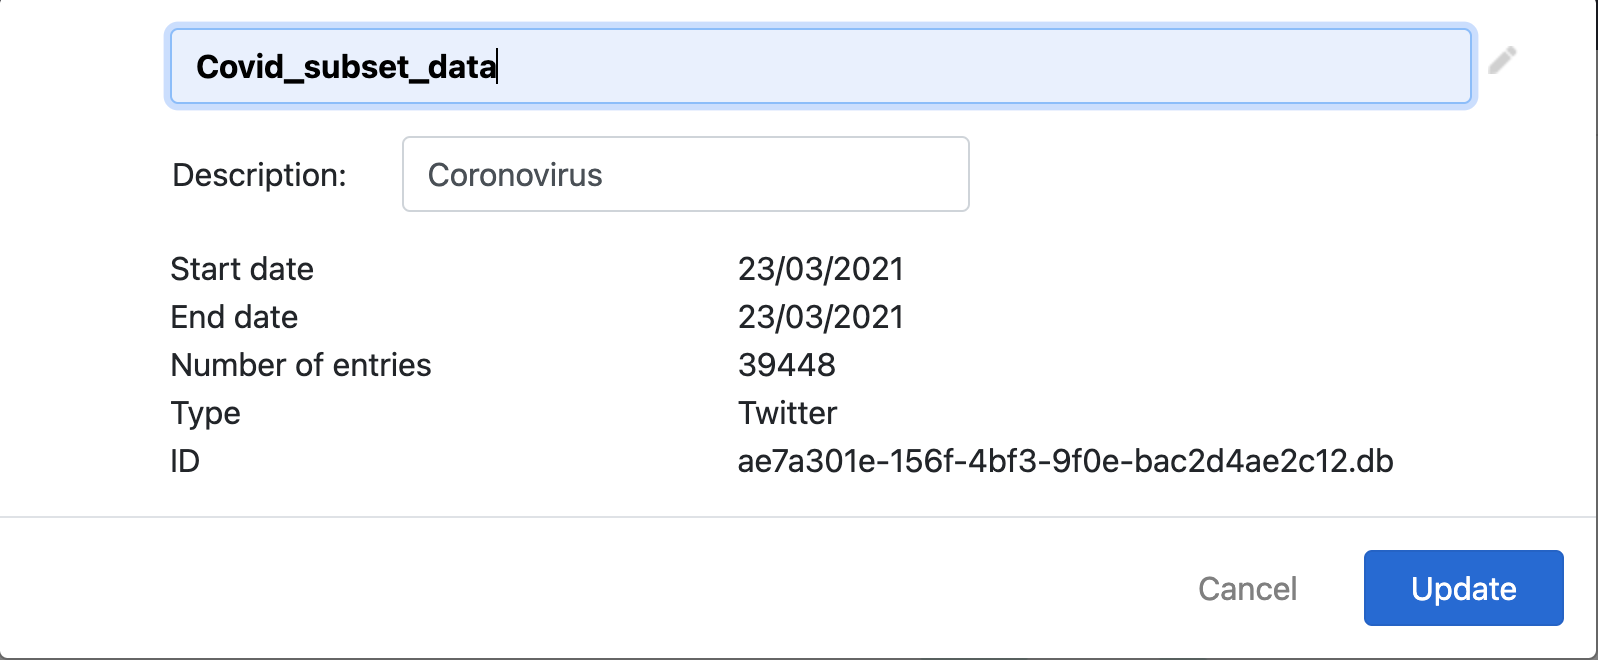The image size is (1598, 660).
Task: Click the Coronovirus text in the Description field
Action: pyautogui.click(x=515, y=175)
